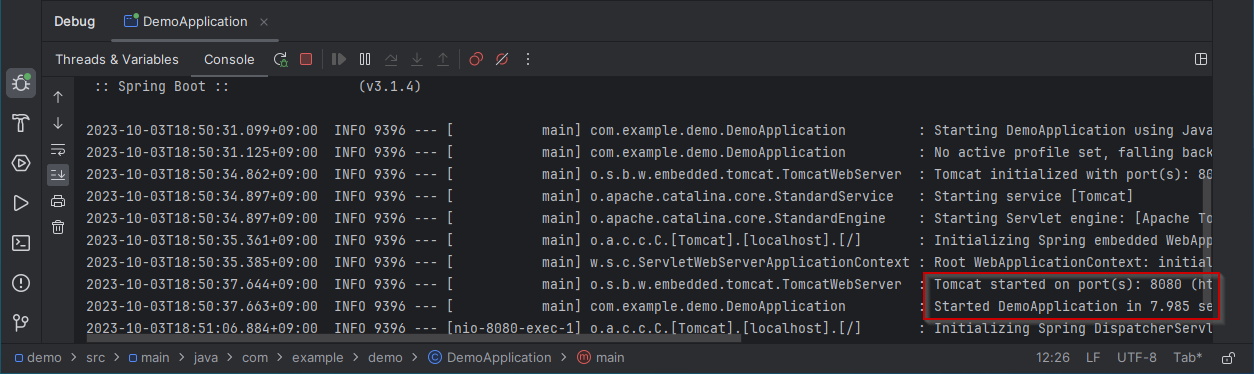Click the Debug panel title
Screen dimensions: 1254x374
point(75,21)
